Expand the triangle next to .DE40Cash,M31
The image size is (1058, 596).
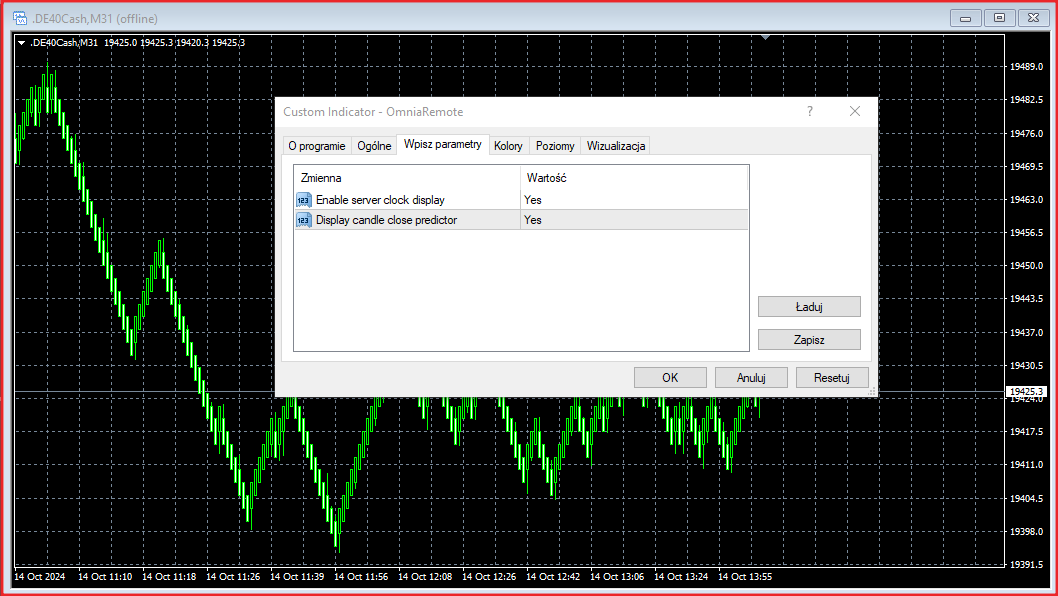click(21, 42)
